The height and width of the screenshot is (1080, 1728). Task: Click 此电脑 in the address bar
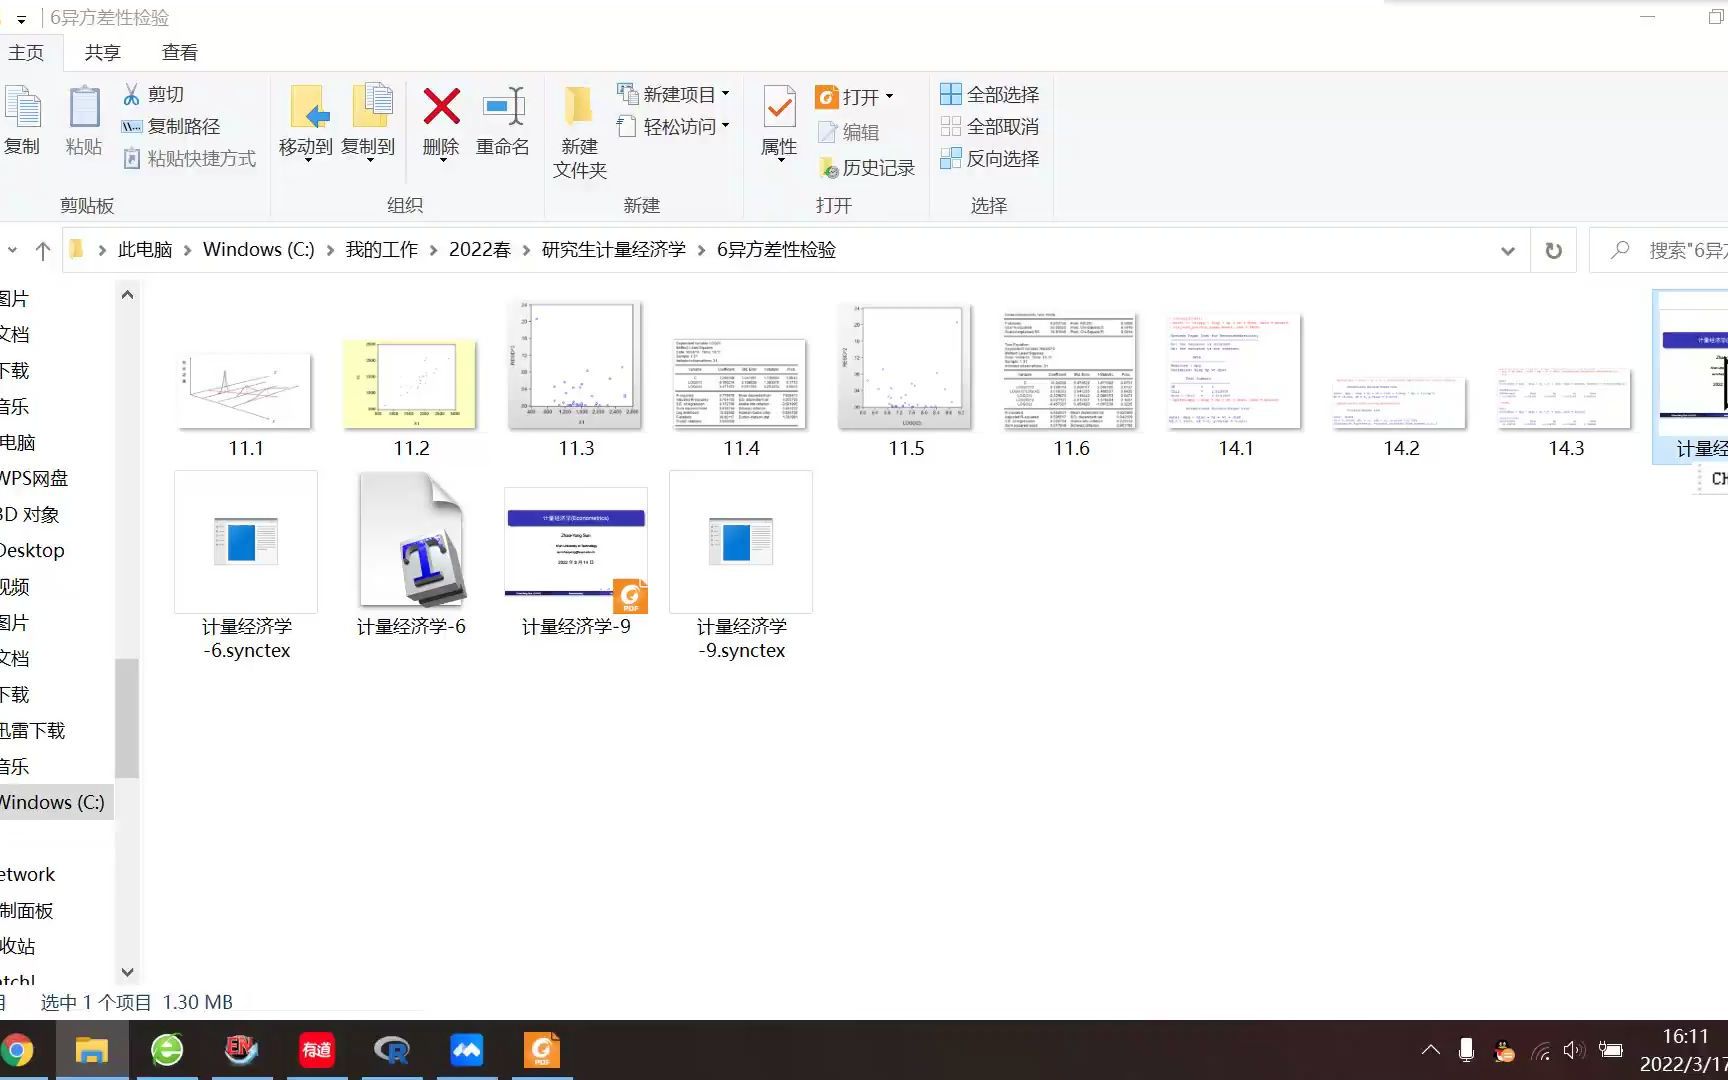pos(145,250)
